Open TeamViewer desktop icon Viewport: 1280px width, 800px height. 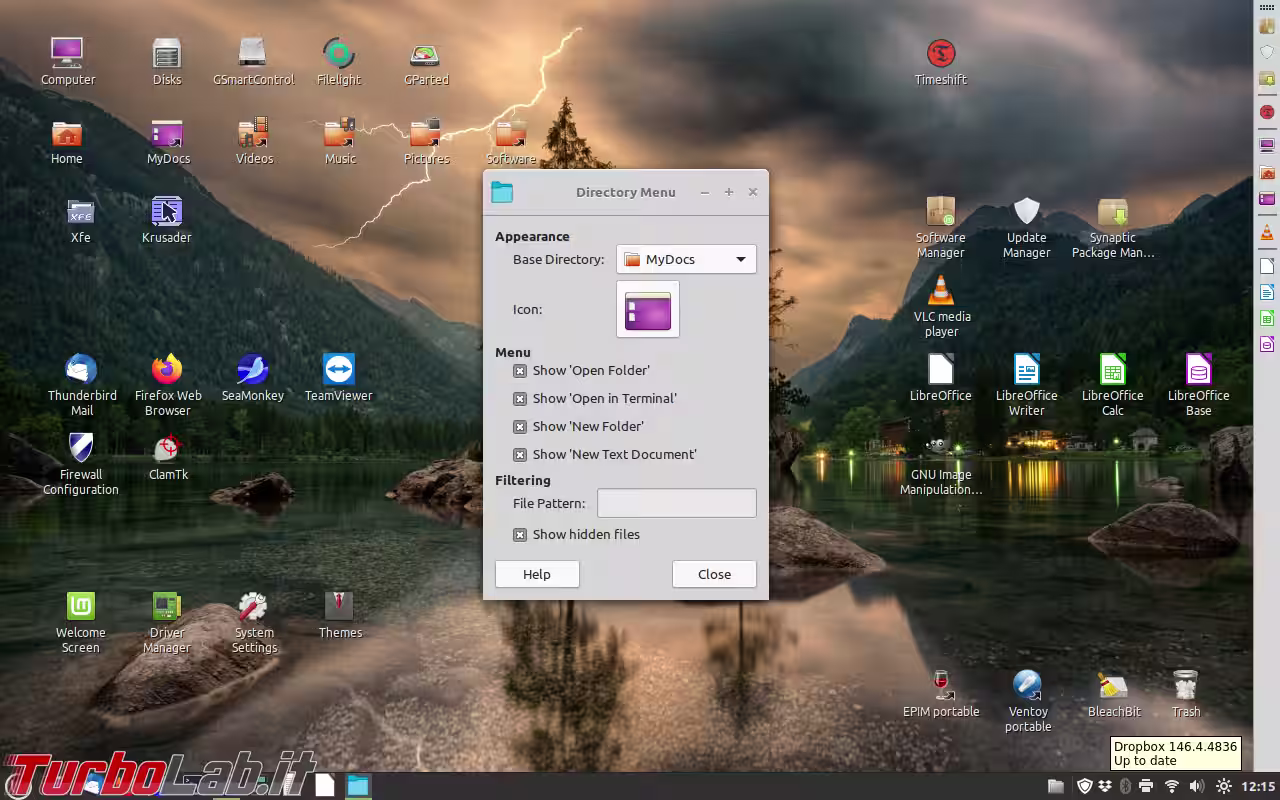(x=339, y=378)
